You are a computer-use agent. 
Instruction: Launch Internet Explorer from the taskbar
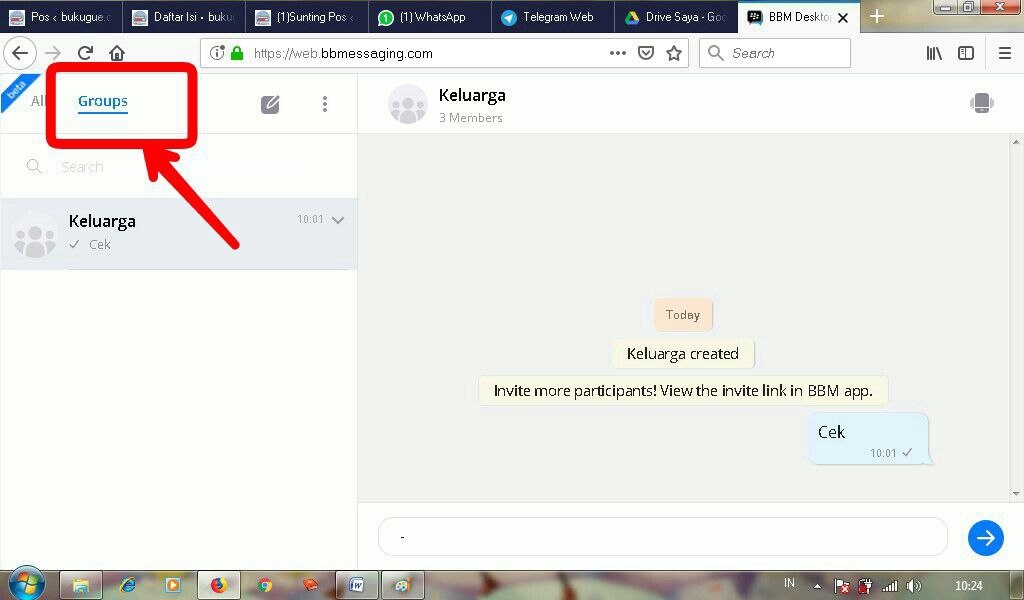[x=127, y=585]
